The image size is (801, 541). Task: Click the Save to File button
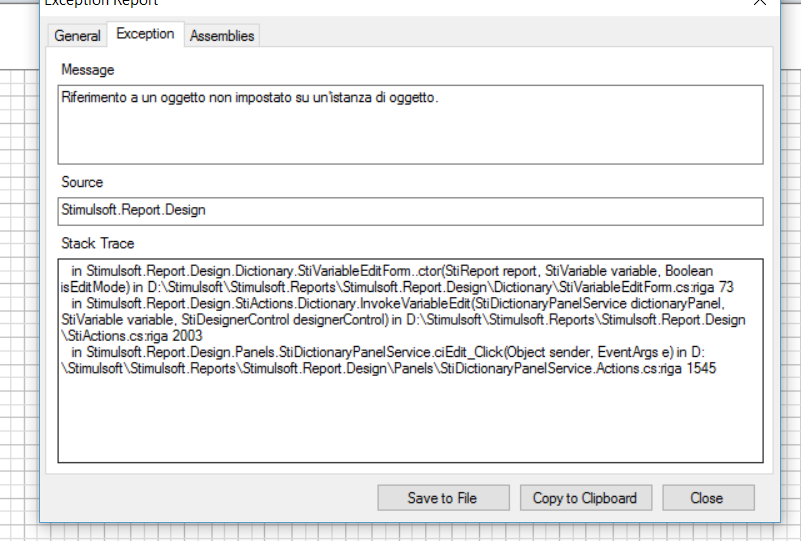click(x=443, y=498)
